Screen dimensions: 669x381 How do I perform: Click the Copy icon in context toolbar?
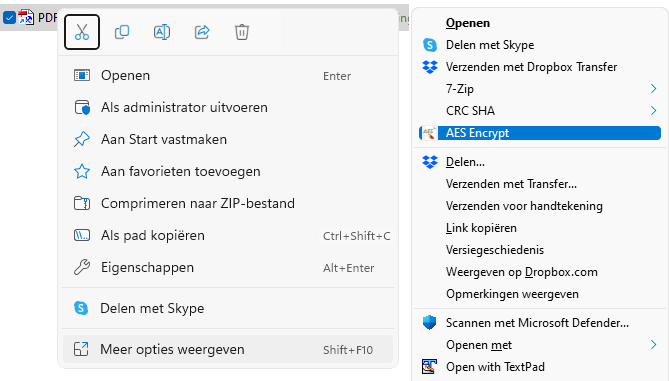[x=122, y=32]
